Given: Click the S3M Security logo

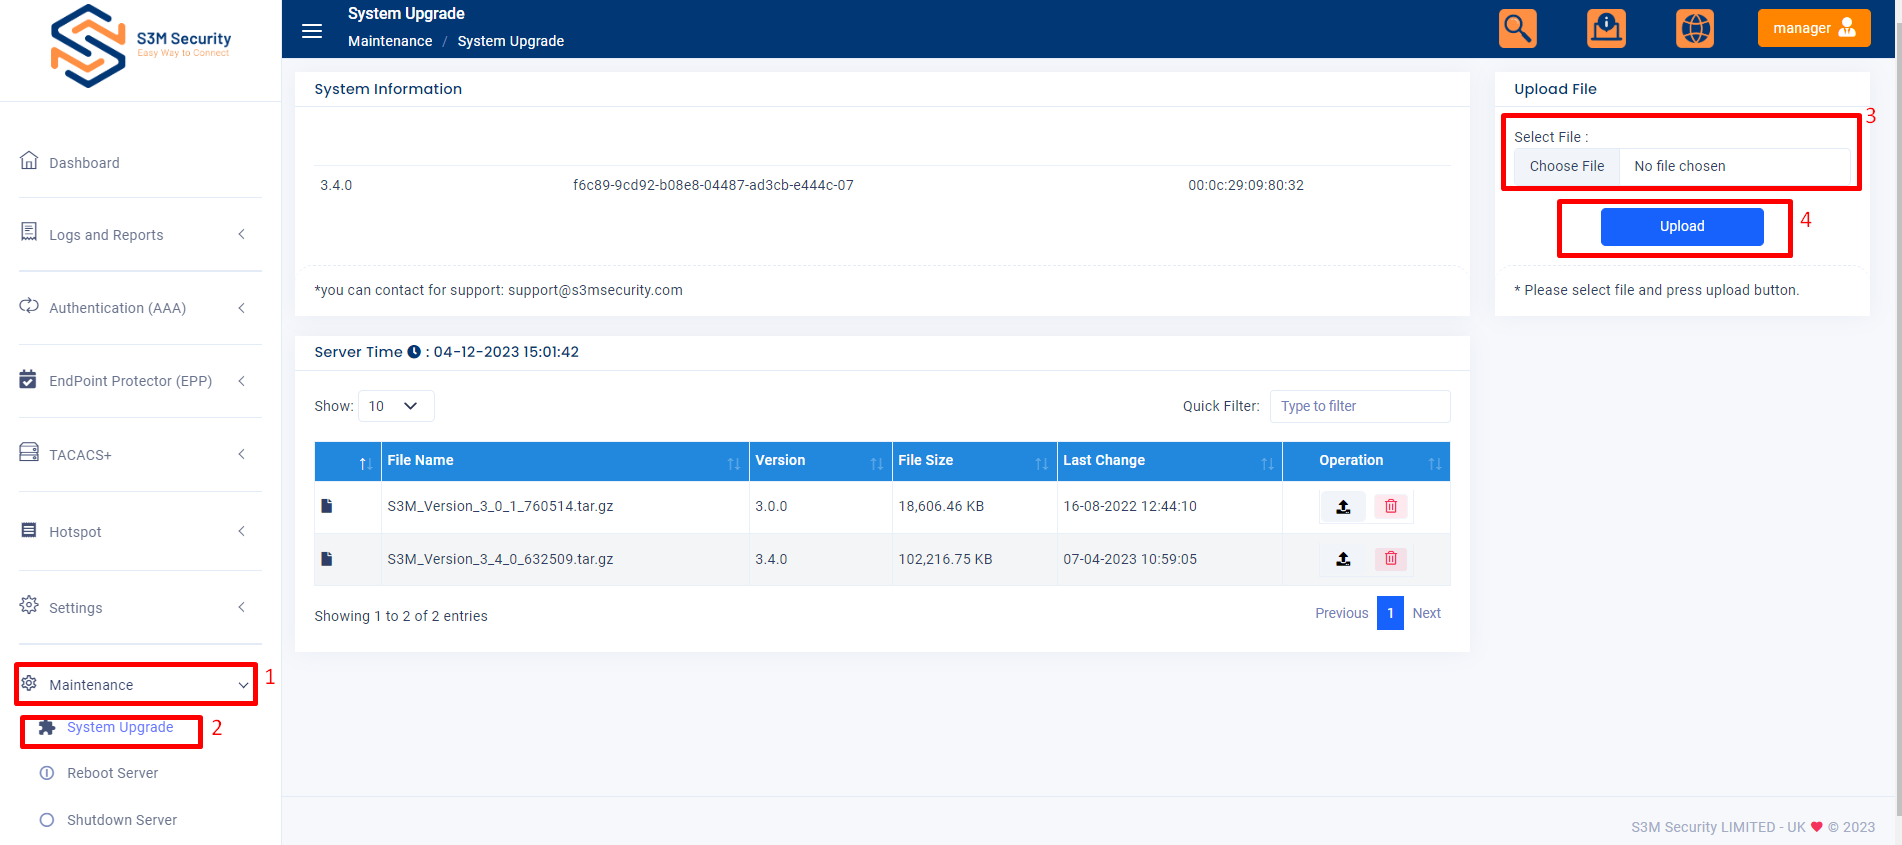Looking at the screenshot, I should tap(140, 46).
